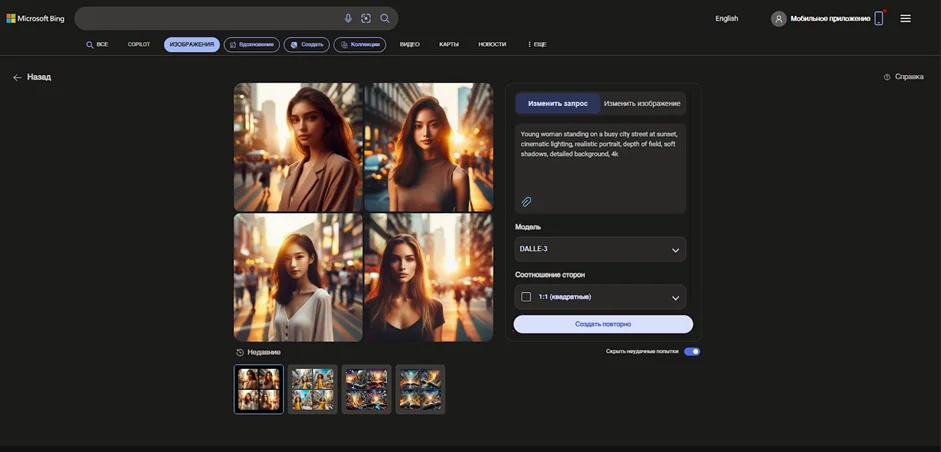Switch to Изменить изображение tab

tap(642, 103)
